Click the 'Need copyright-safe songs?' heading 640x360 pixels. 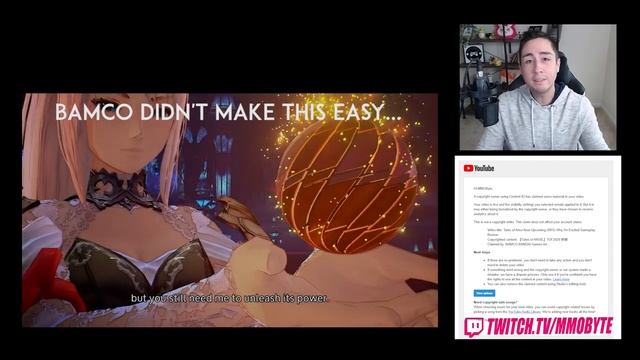[495, 302]
